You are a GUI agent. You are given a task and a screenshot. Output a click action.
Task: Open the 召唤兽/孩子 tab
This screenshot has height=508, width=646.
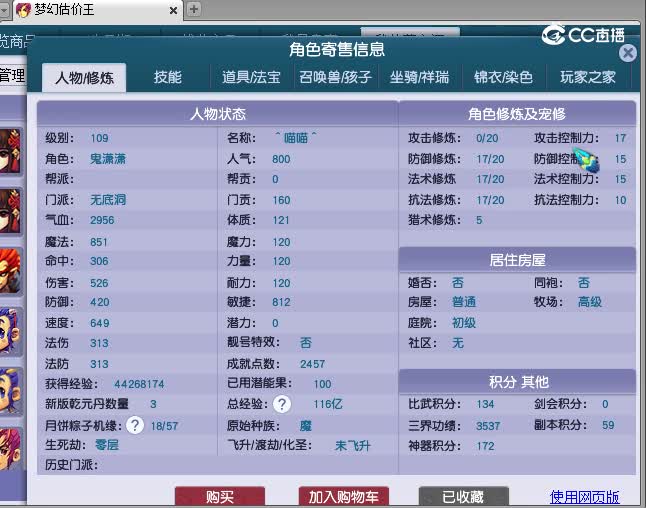point(335,77)
